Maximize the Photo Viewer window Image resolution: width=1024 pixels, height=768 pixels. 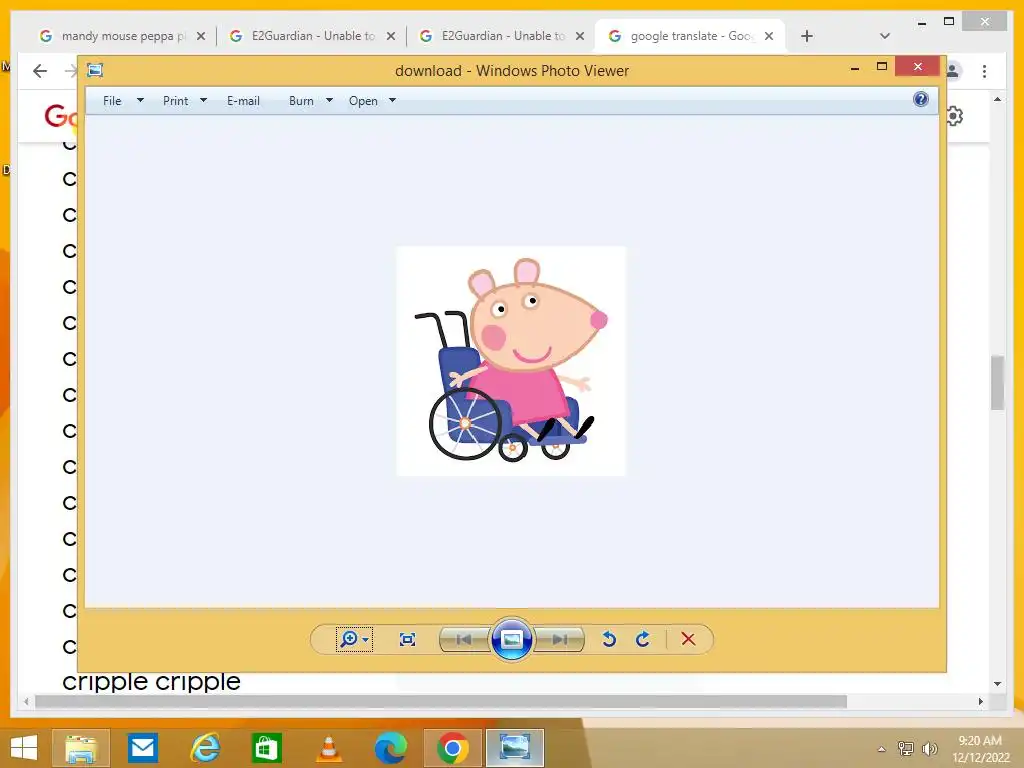pos(882,67)
